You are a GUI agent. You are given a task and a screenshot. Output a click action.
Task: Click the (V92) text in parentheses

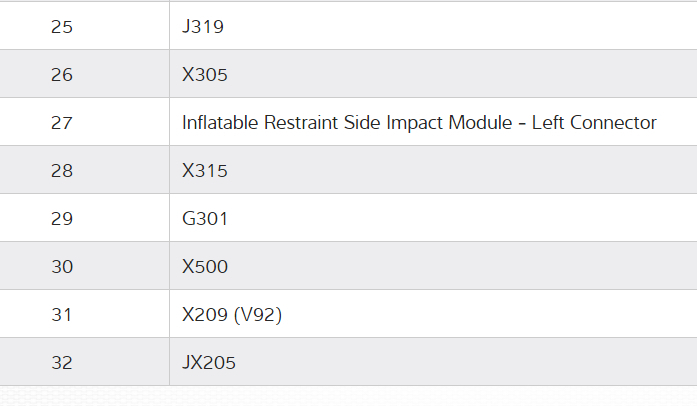tap(258, 314)
